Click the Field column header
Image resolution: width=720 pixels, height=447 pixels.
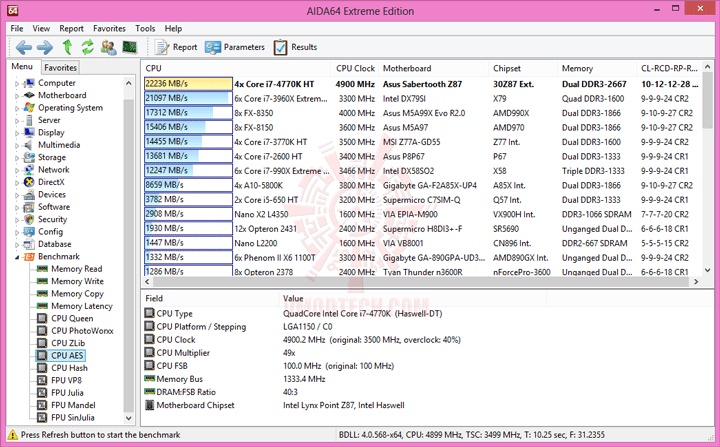pos(210,299)
